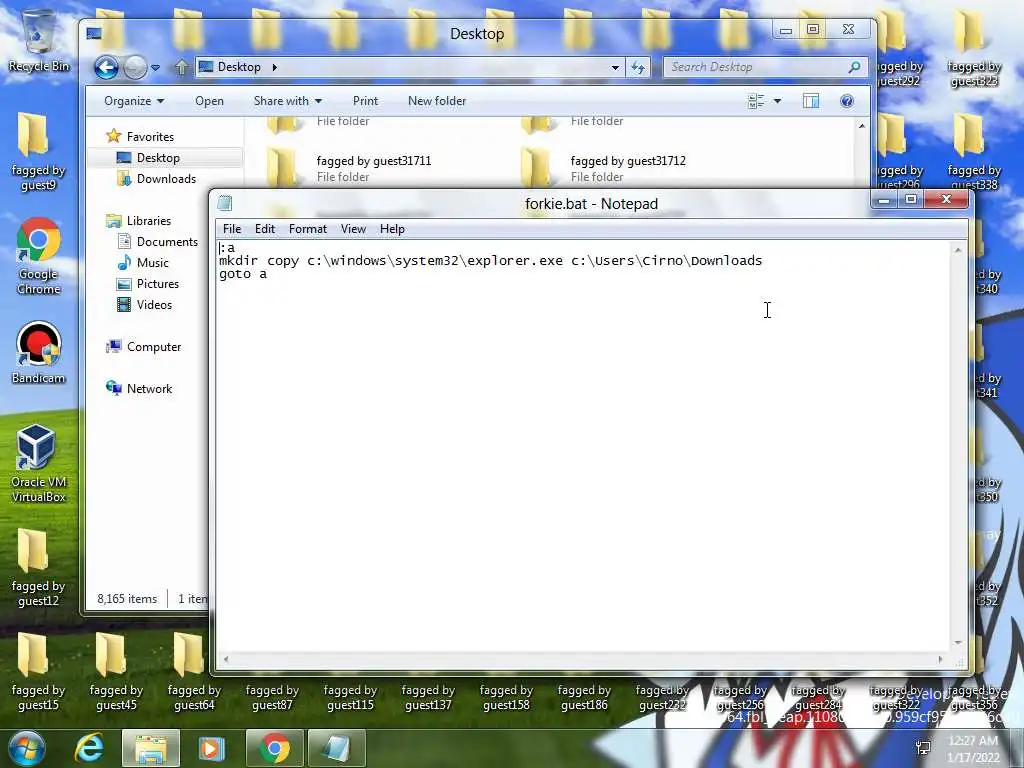This screenshot has width=1024, height=768.
Task: Open Explorer Help icon
Action: coord(846,101)
